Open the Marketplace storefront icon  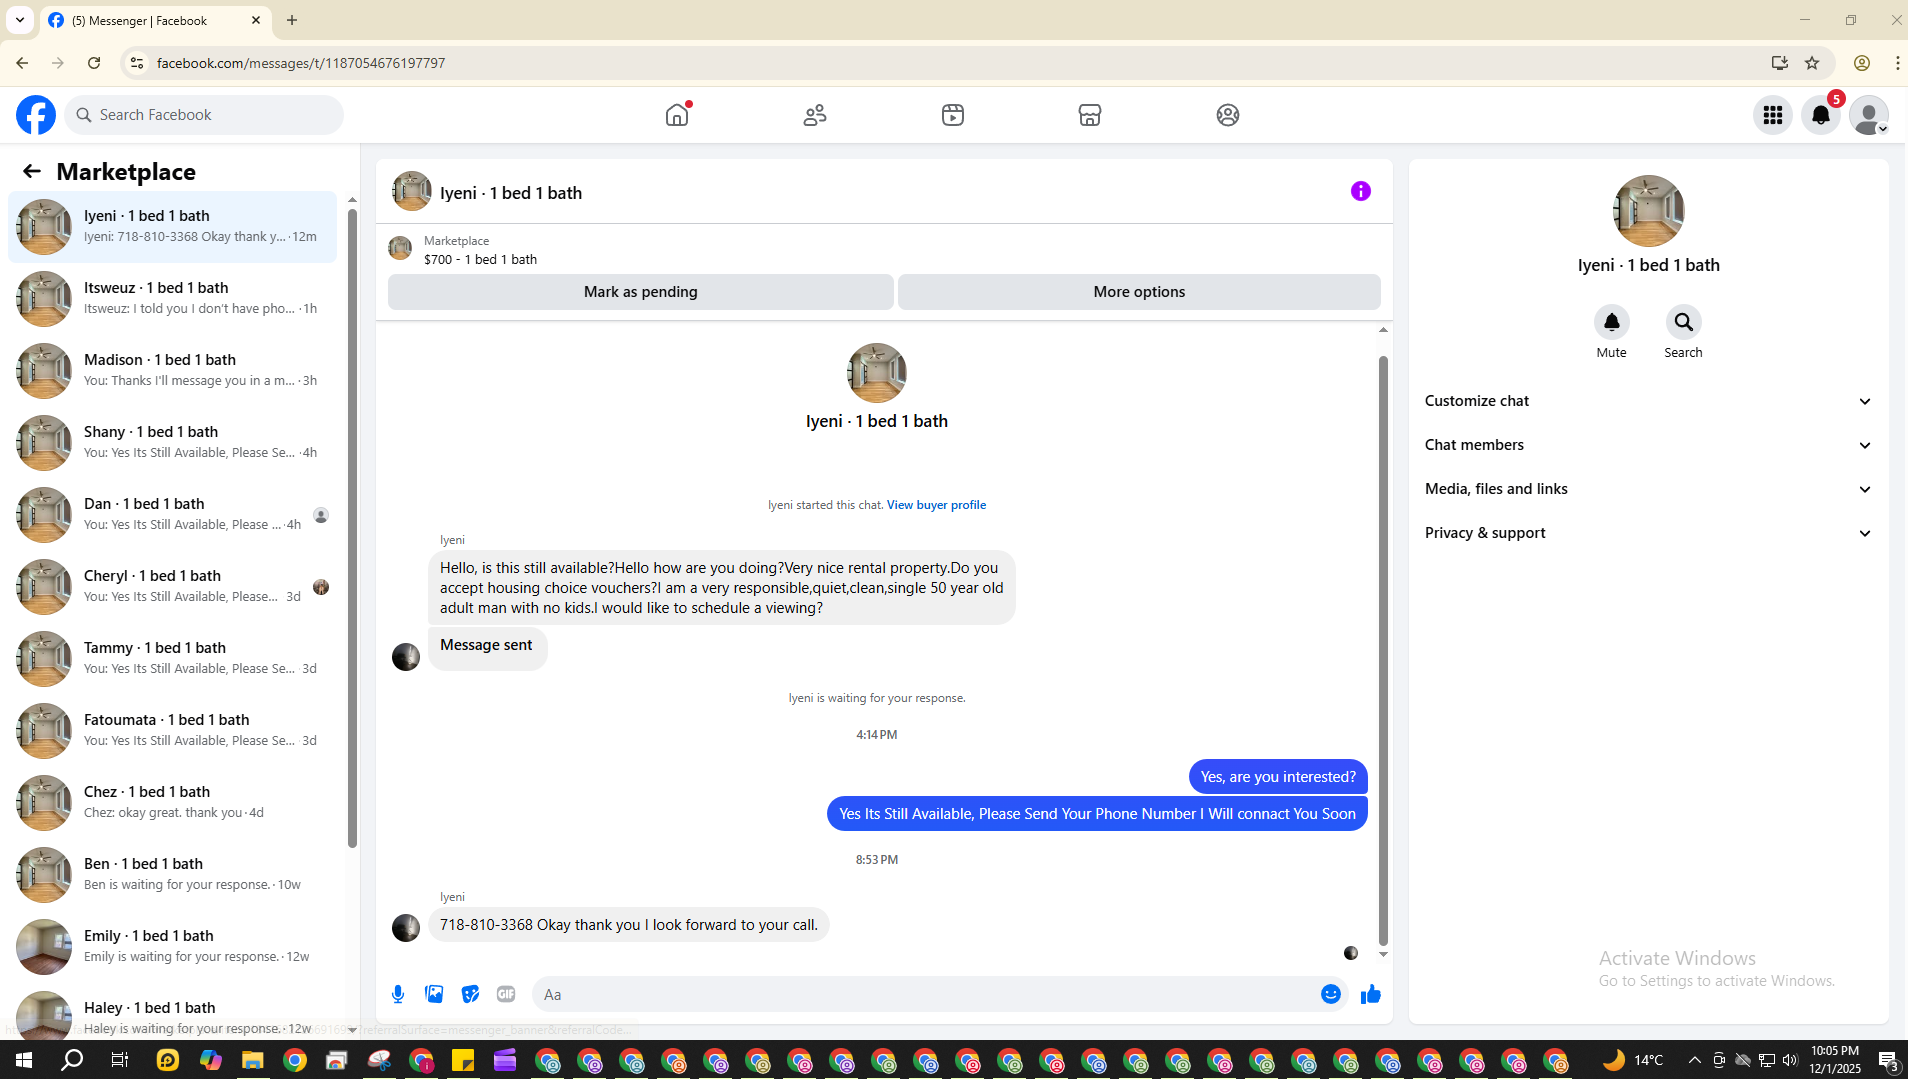coord(1090,115)
